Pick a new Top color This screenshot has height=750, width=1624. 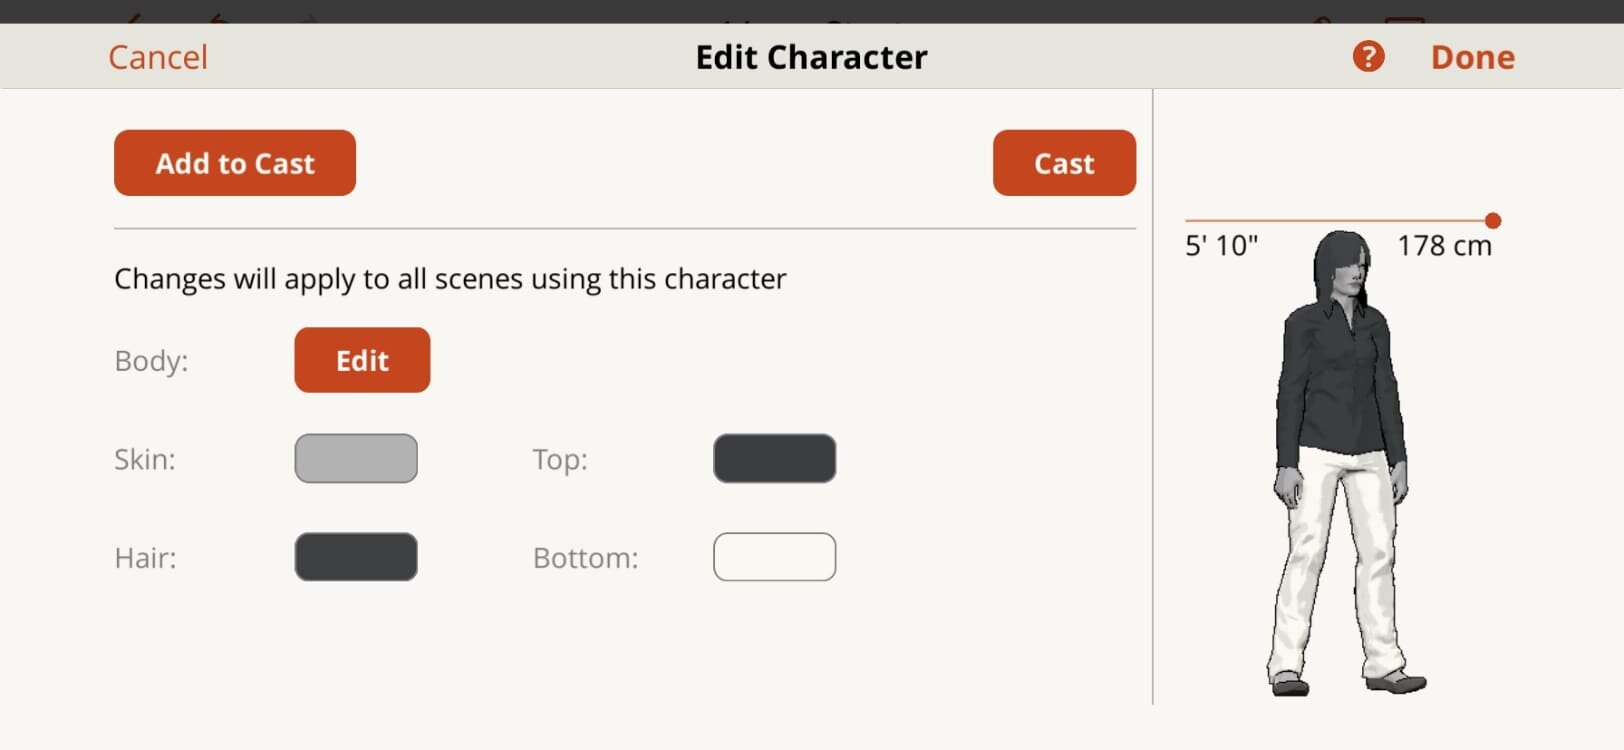tap(774, 458)
